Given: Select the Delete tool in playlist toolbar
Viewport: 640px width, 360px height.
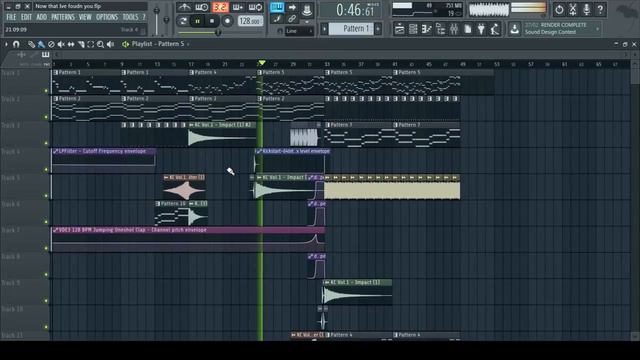Looking at the screenshot, I should tap(51, 44).
